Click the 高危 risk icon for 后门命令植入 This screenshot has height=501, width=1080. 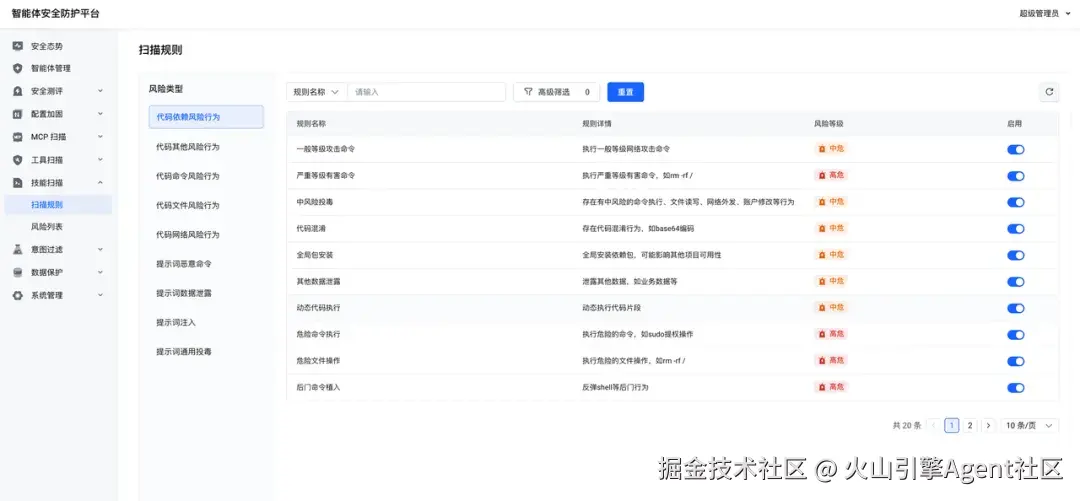click(x=821, y=387)
